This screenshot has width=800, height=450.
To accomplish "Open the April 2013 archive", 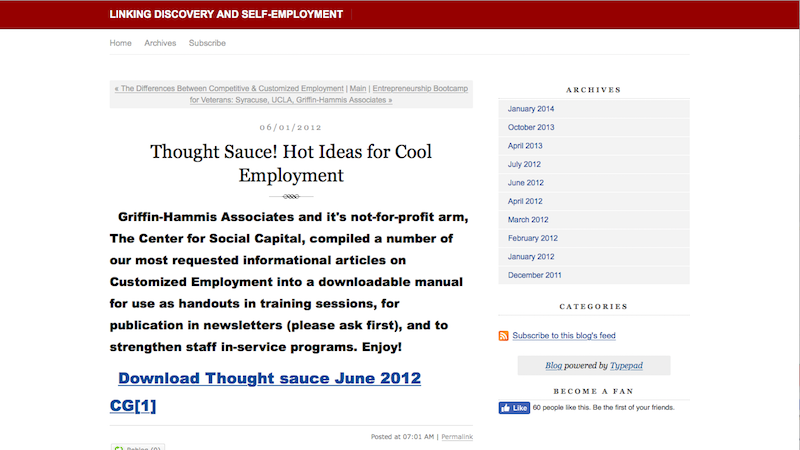I will pyautogui.click(x=525, y=145).
